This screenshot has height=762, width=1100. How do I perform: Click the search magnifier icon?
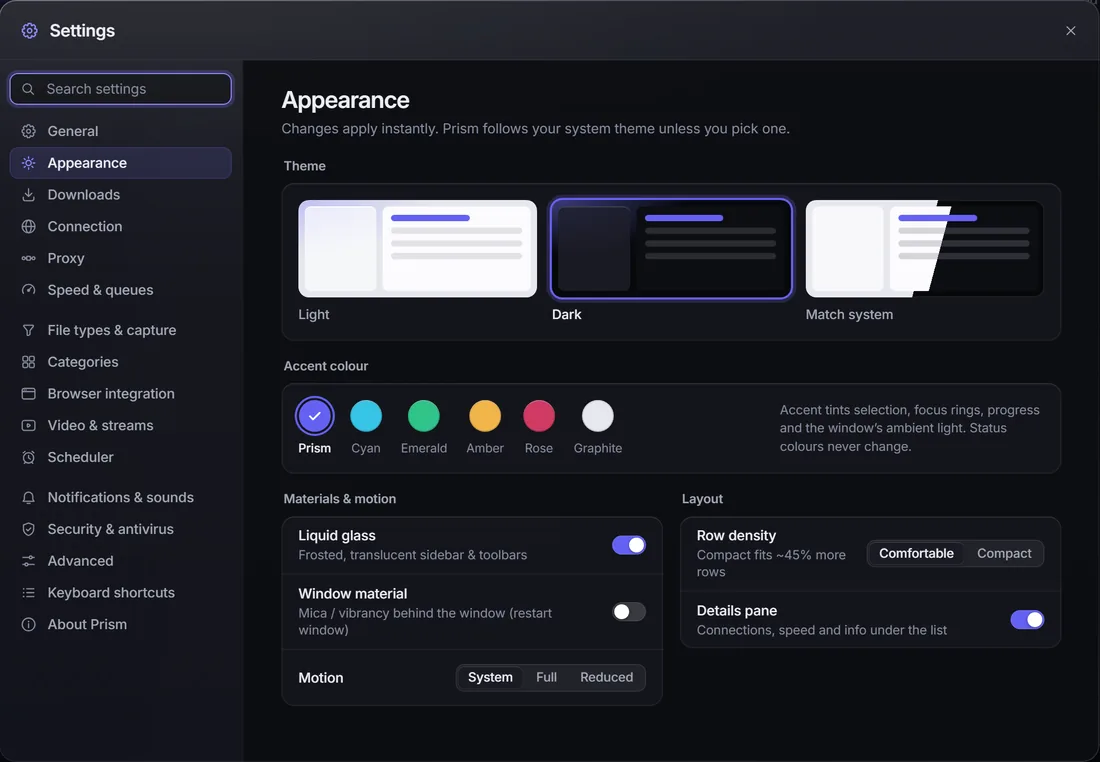(x=28, y=89)
